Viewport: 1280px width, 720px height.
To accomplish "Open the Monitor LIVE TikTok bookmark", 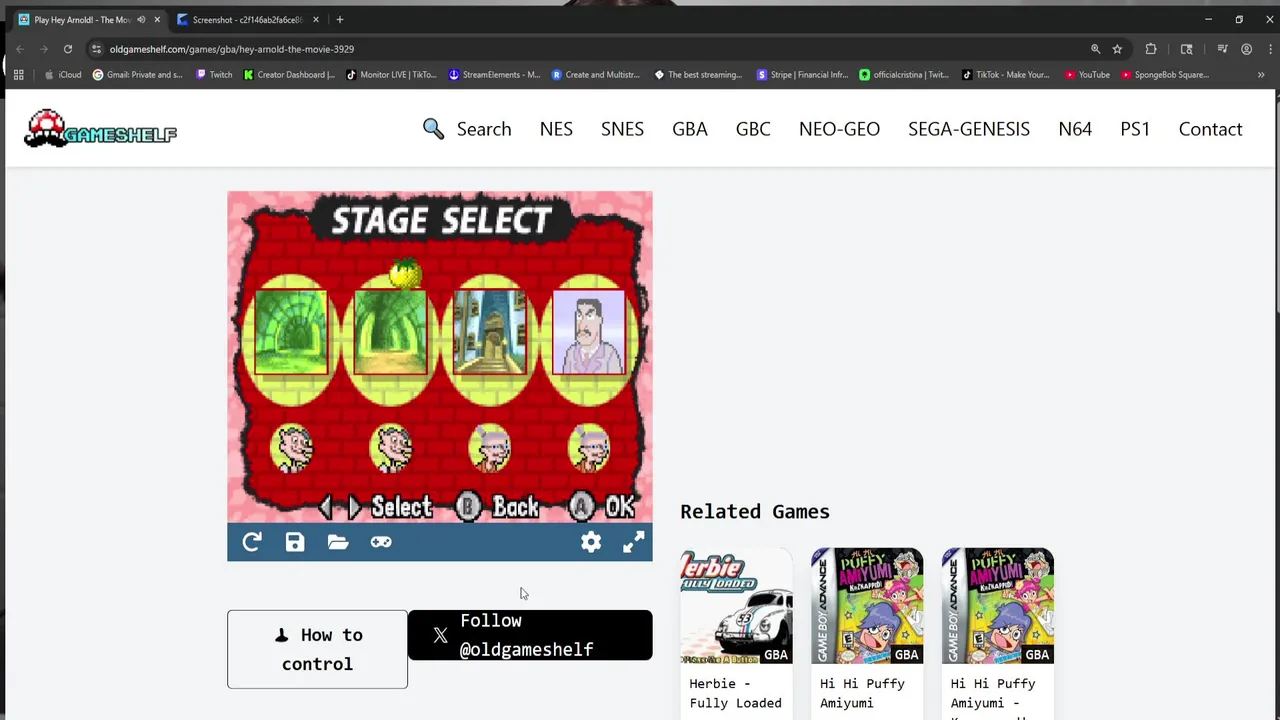I will tap(391, 75).
